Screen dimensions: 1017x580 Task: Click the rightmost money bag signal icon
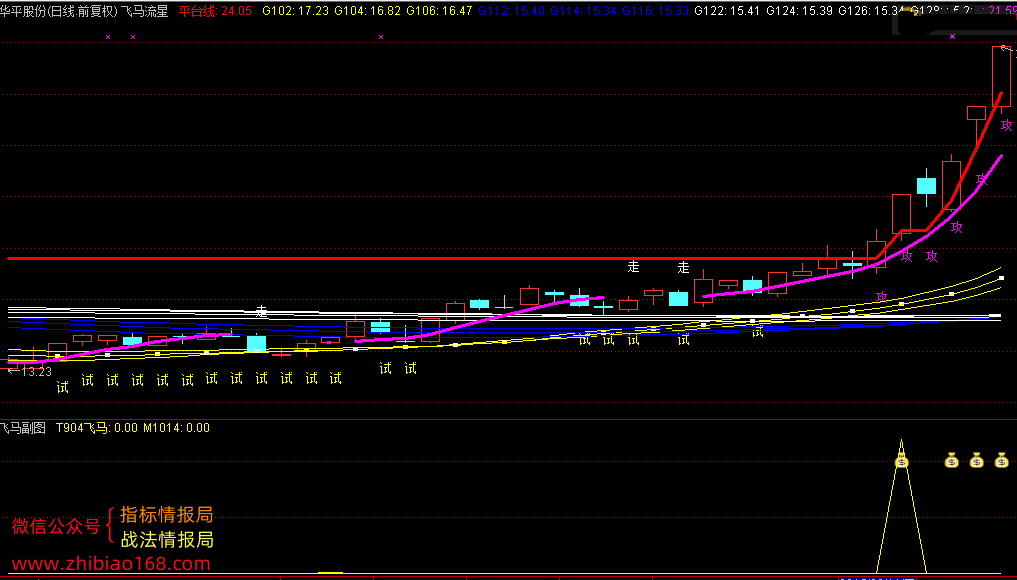pyautogui.click(x=1001, y=460)
